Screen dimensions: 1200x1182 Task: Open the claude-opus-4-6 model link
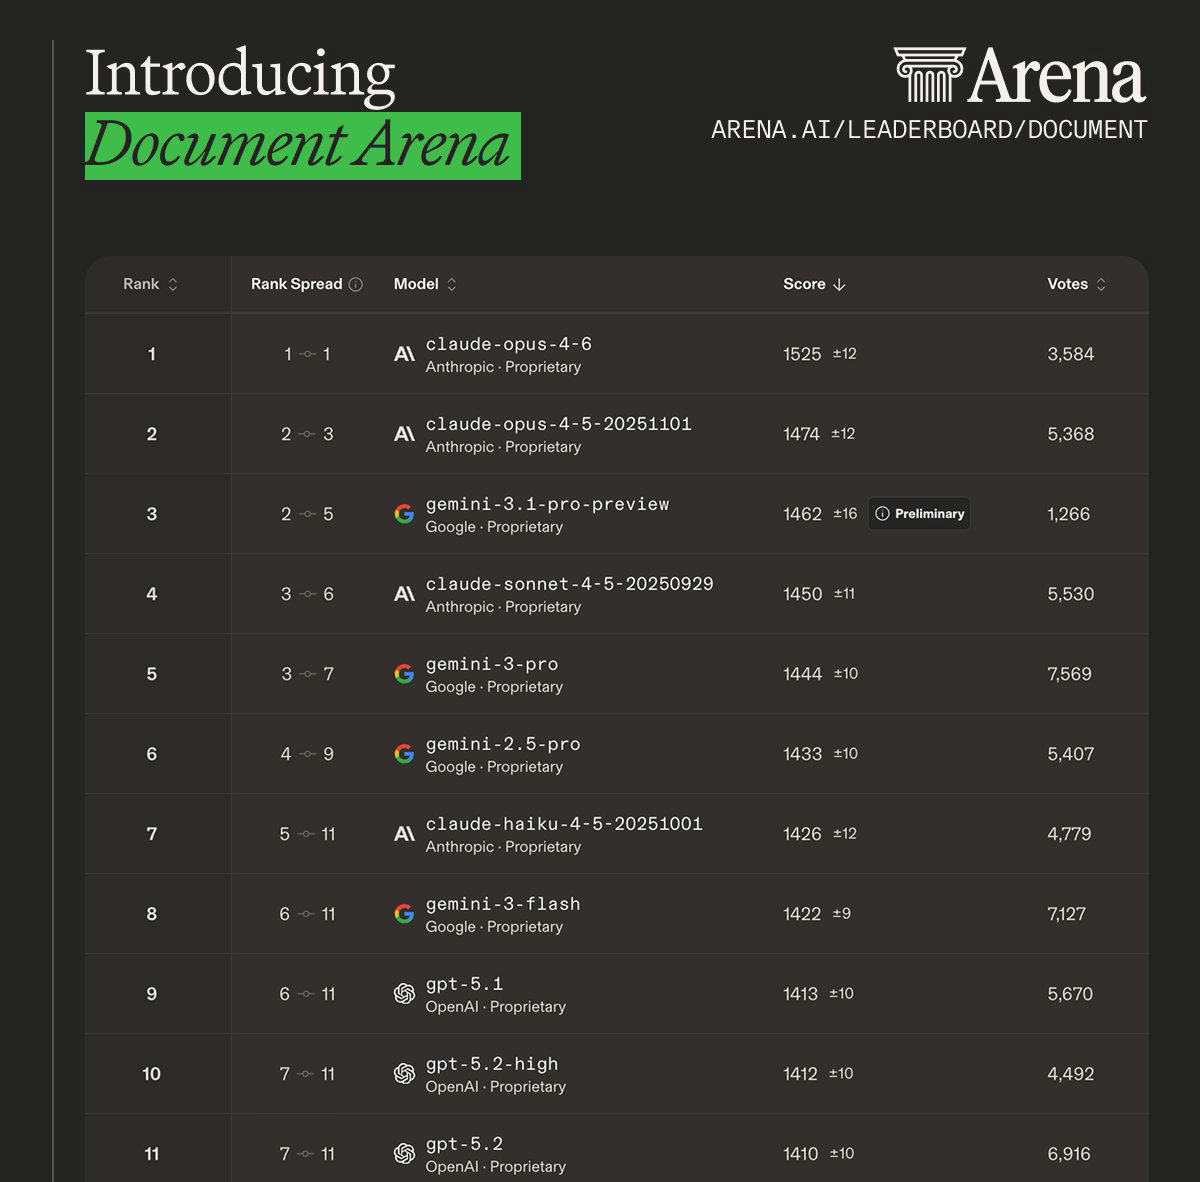[508, 344]
